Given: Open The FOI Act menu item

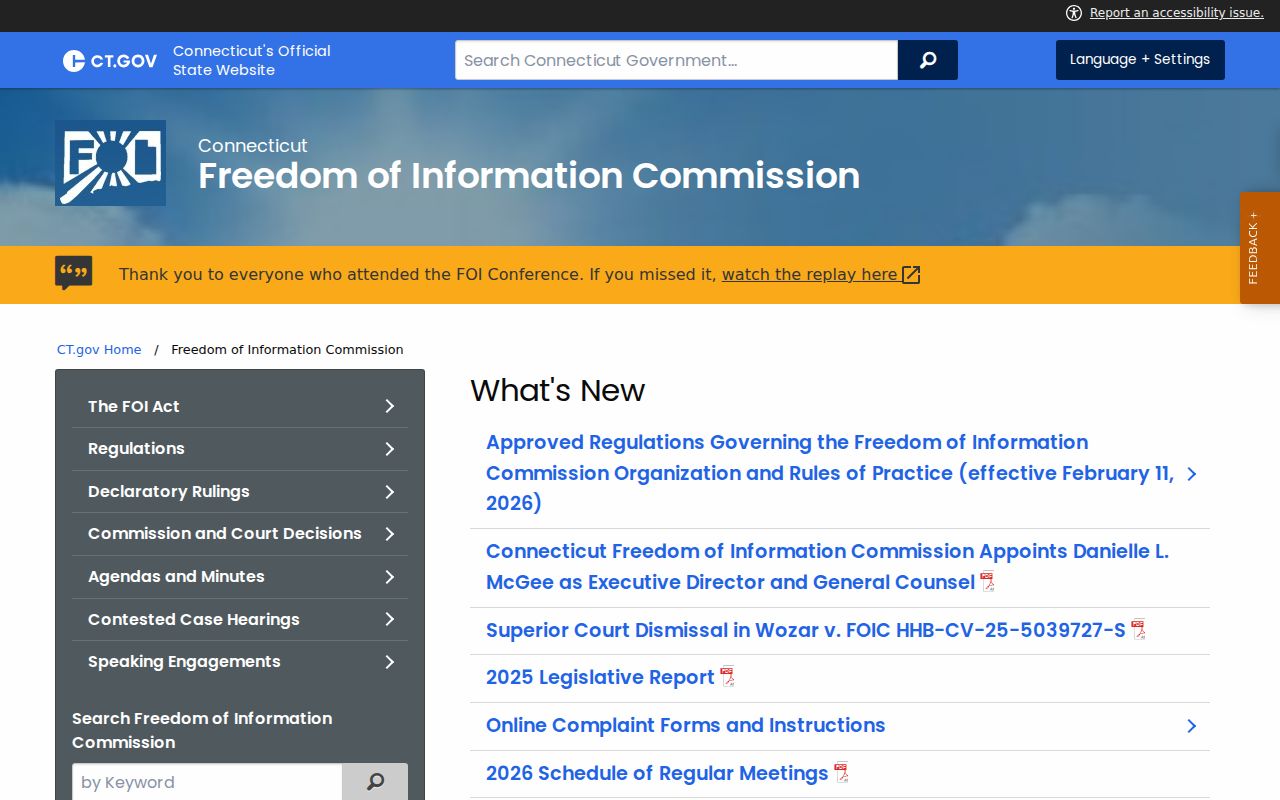Looking at the screenshot, I should (x=134, y=406).
